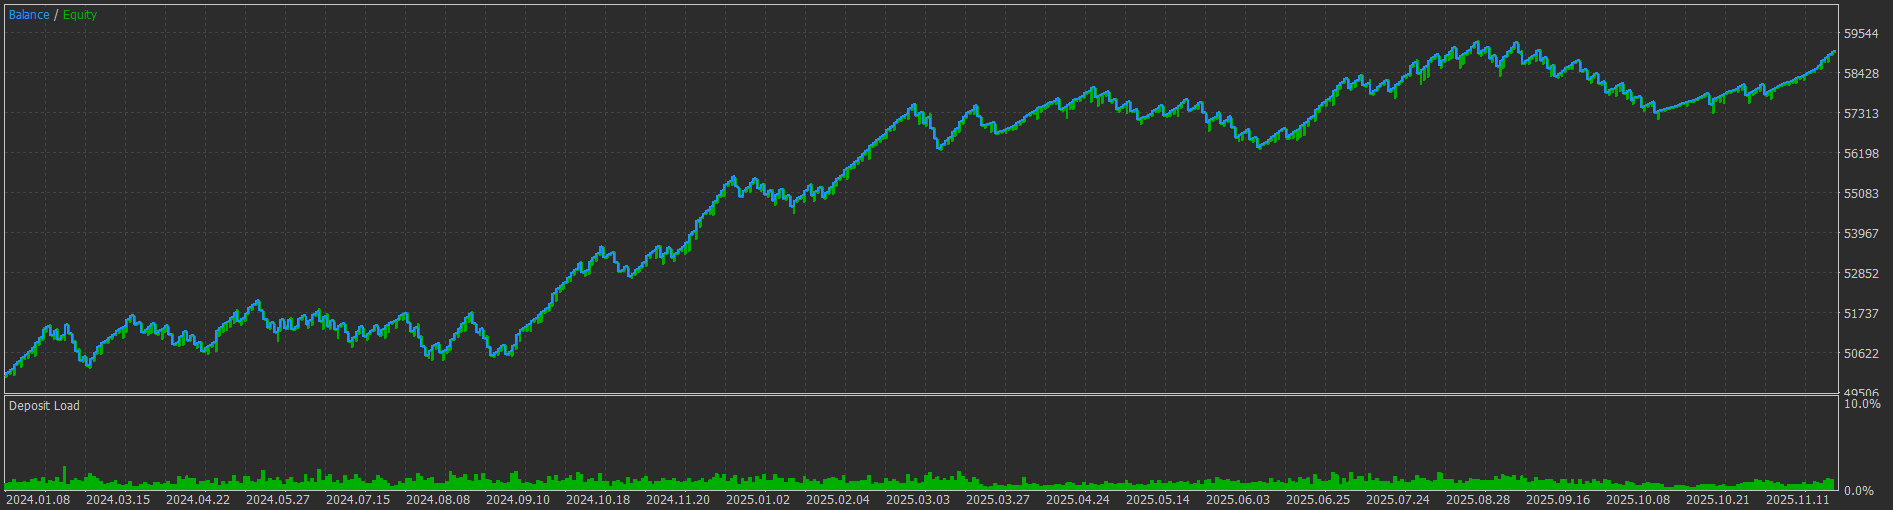Click the 2024.10.18 date label
Image resolution: width=1893 pixels, height=510 pixels.
598,500
